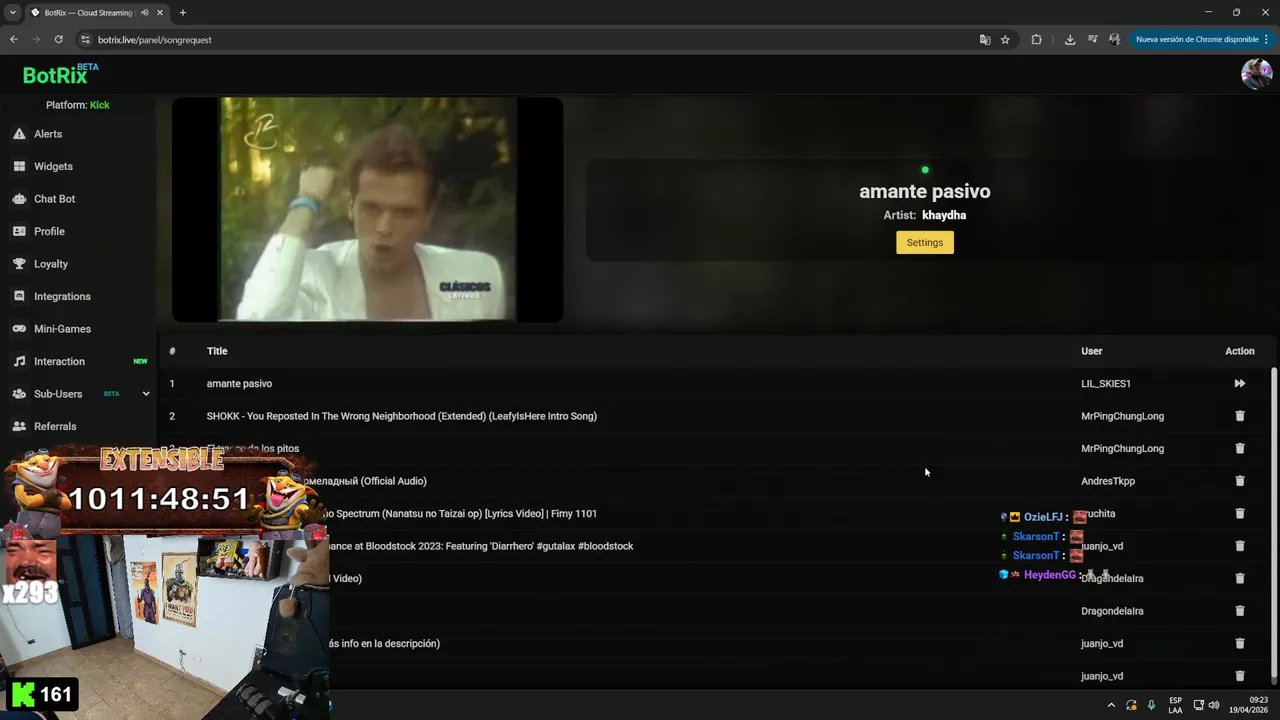Skip current song amante pasivo
The height and width of the screenshot is (720, 1280).
tap(1239, 383)
